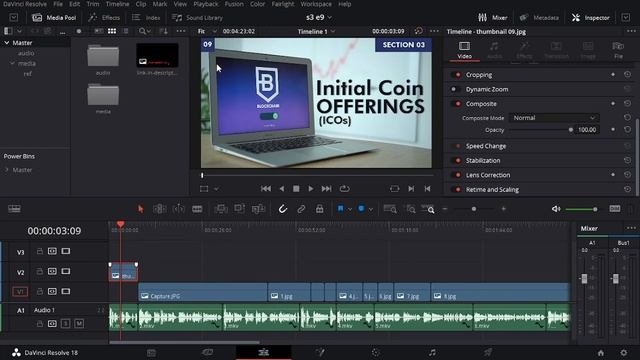This screenshot has height=360, width=640.
Task: Open the flag color dropdown
Action: pyautogui.click(x=350, y=209)
